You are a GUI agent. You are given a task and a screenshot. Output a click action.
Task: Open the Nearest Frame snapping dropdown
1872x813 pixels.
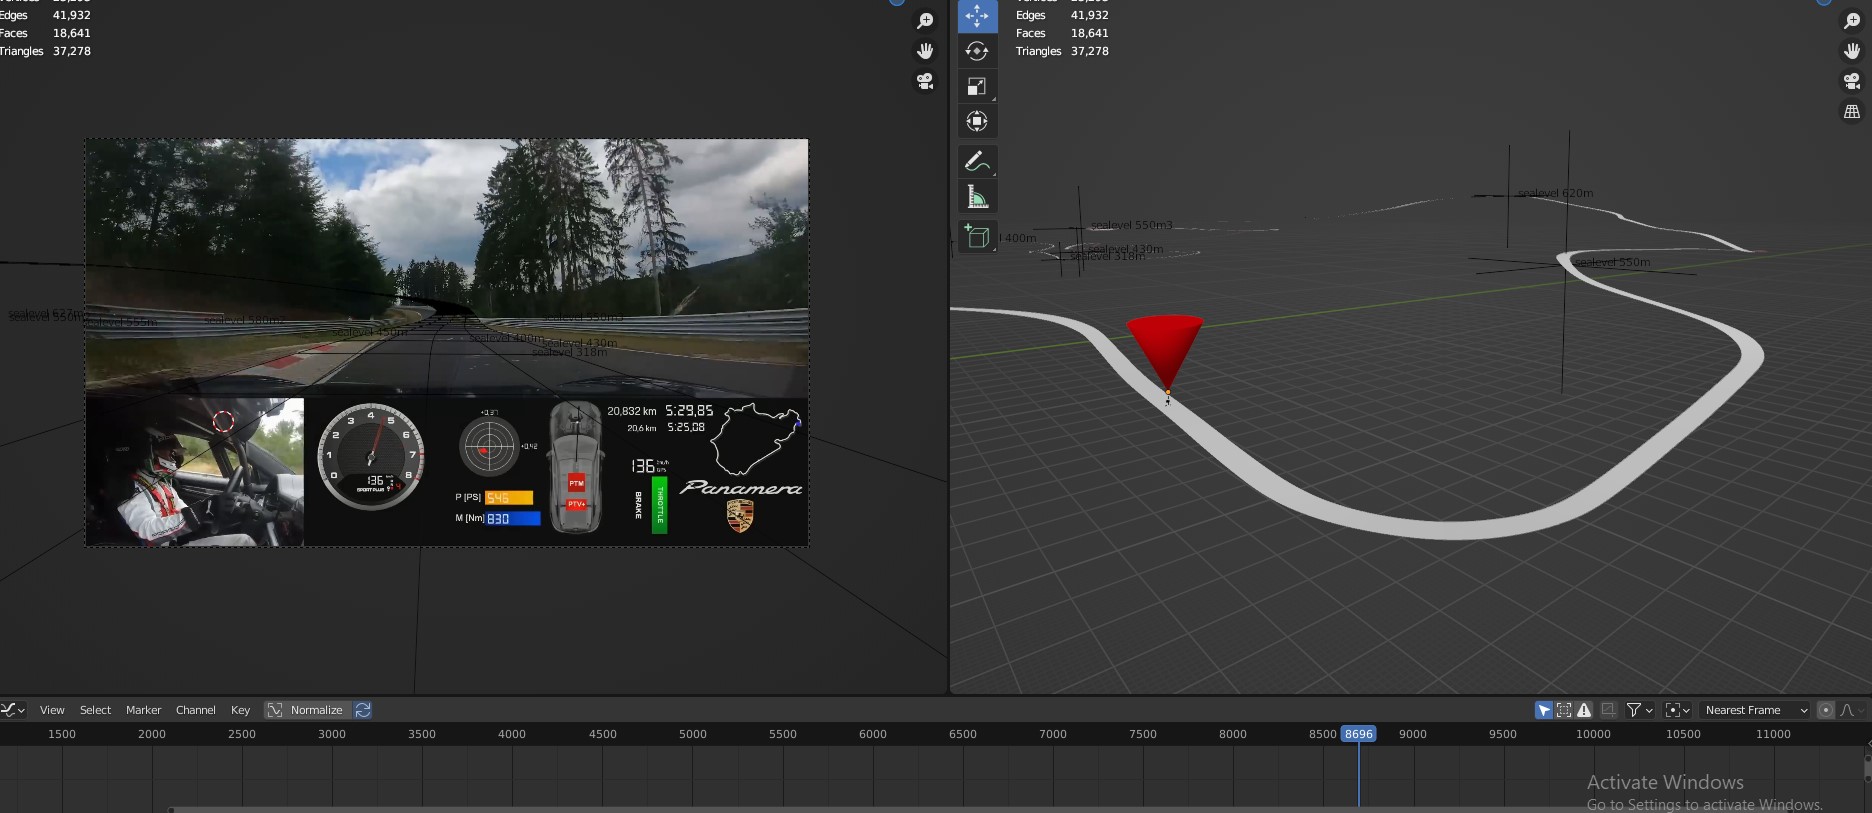1755,710
